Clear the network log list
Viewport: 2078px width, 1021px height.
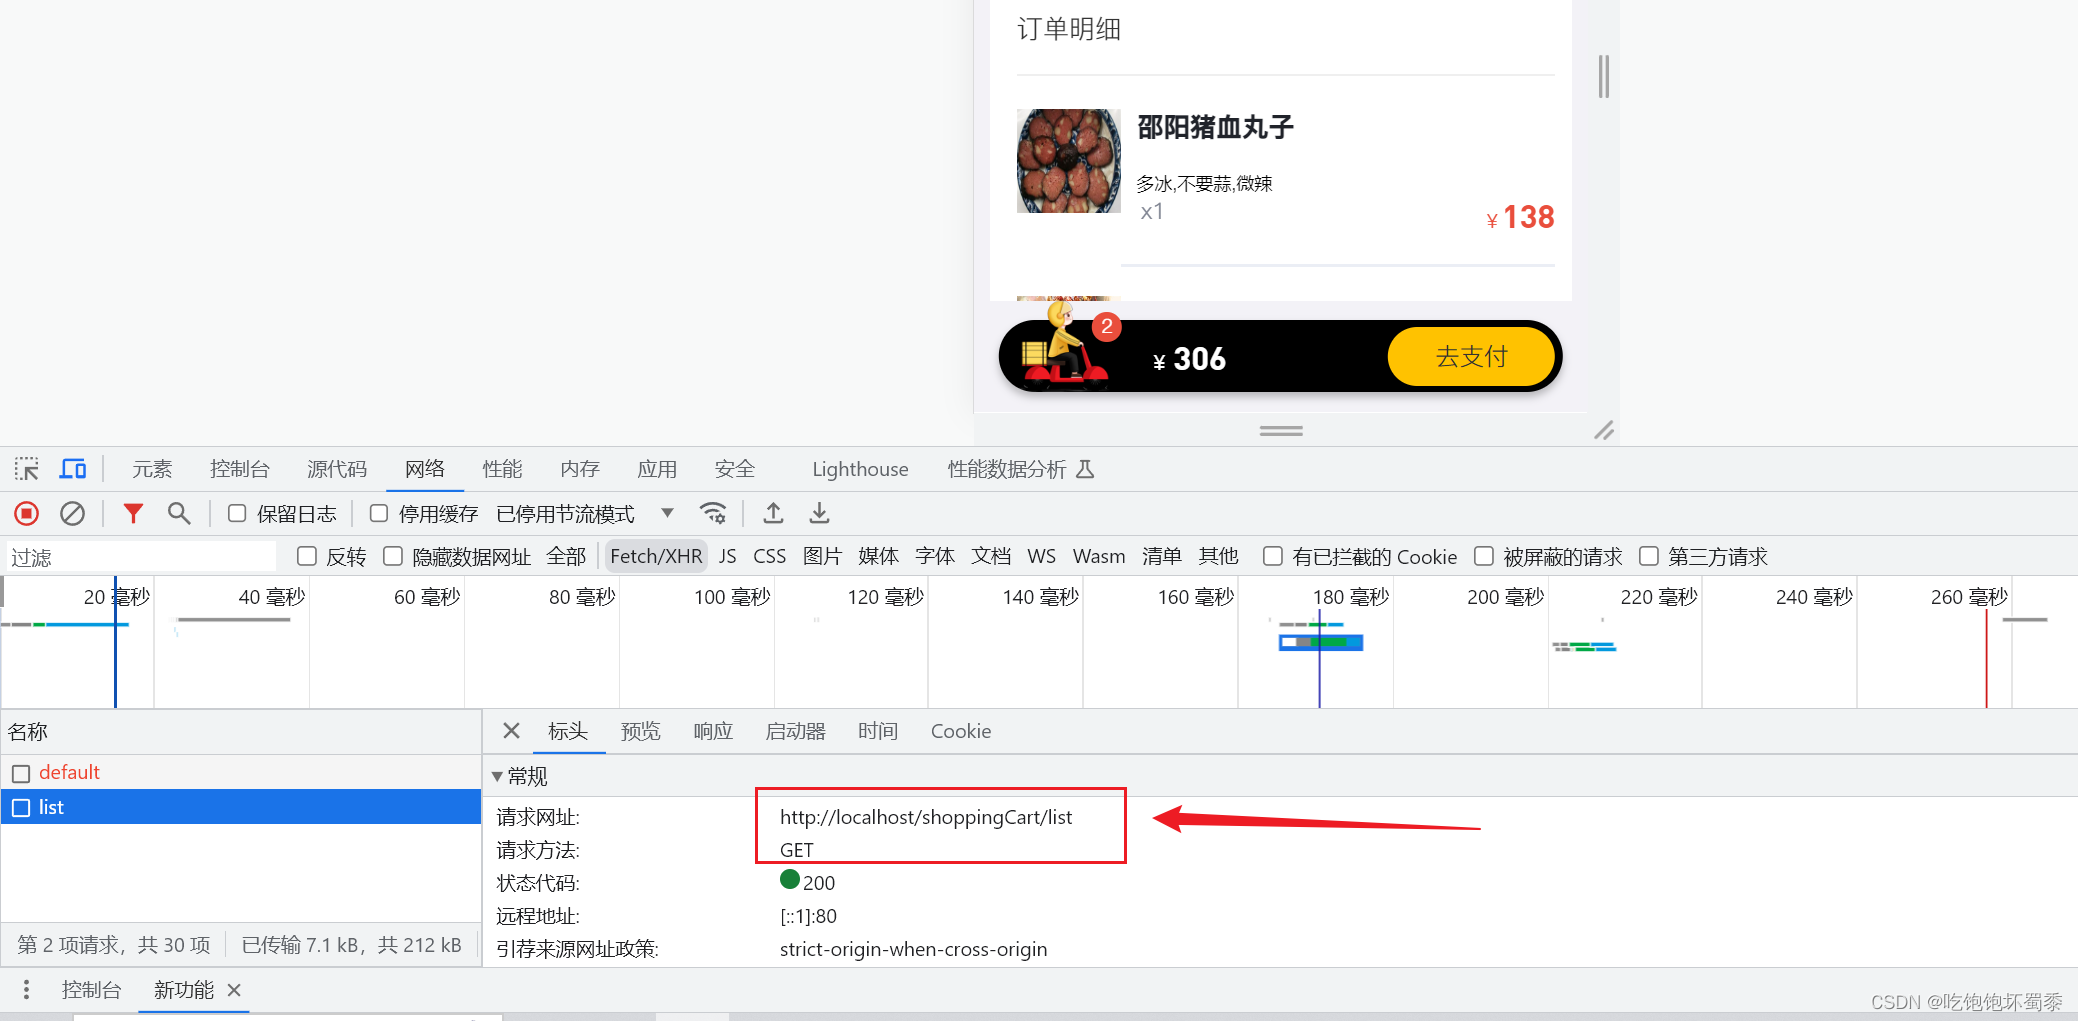pos(71,513)
